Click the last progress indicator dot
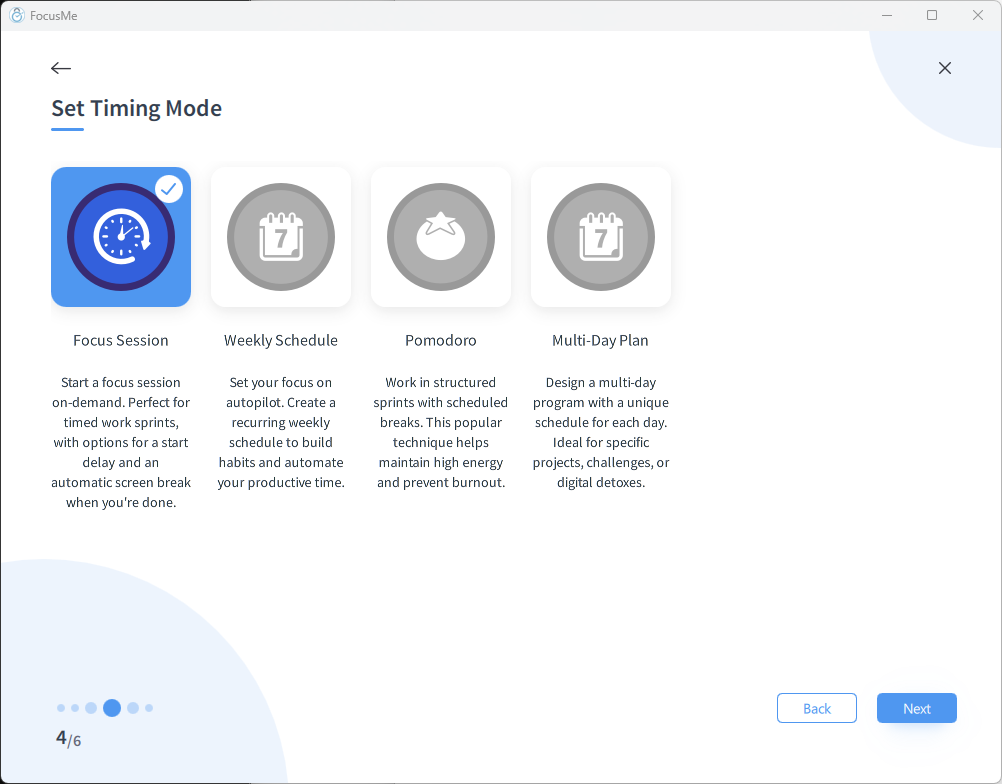 click(149, 708)
